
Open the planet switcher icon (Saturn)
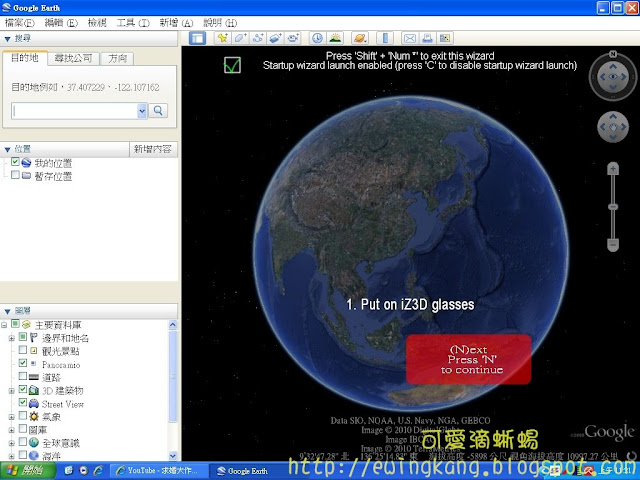[360, 38]
